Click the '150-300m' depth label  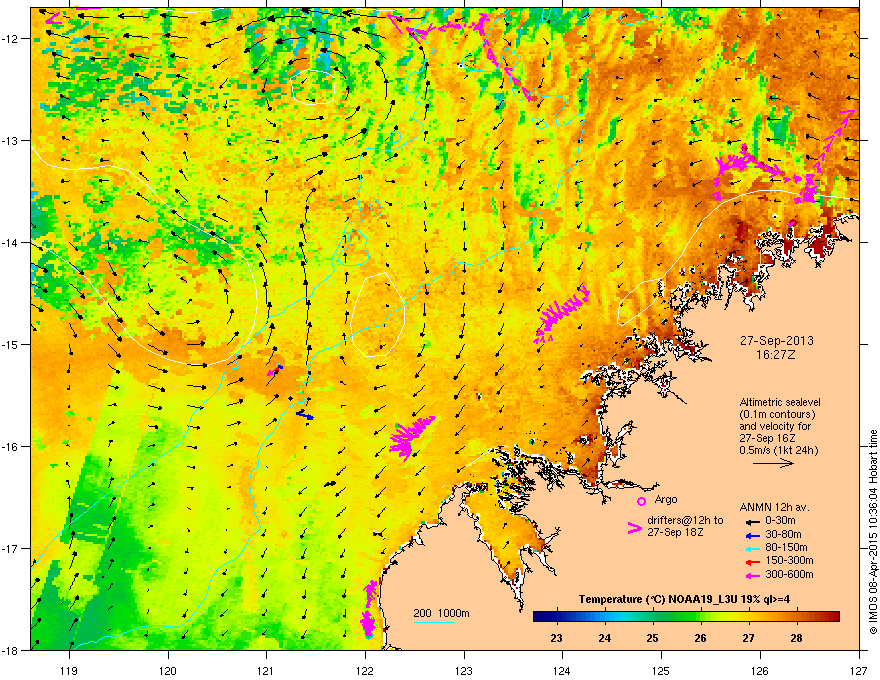coord(789,560)
